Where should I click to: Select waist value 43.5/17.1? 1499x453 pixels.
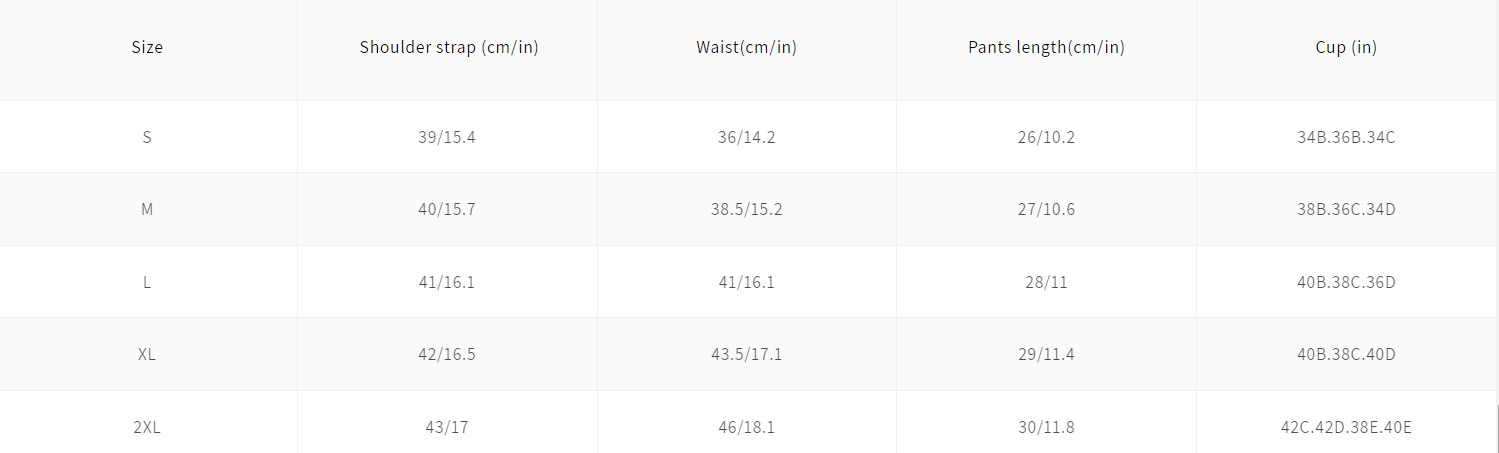click(746, 354)
